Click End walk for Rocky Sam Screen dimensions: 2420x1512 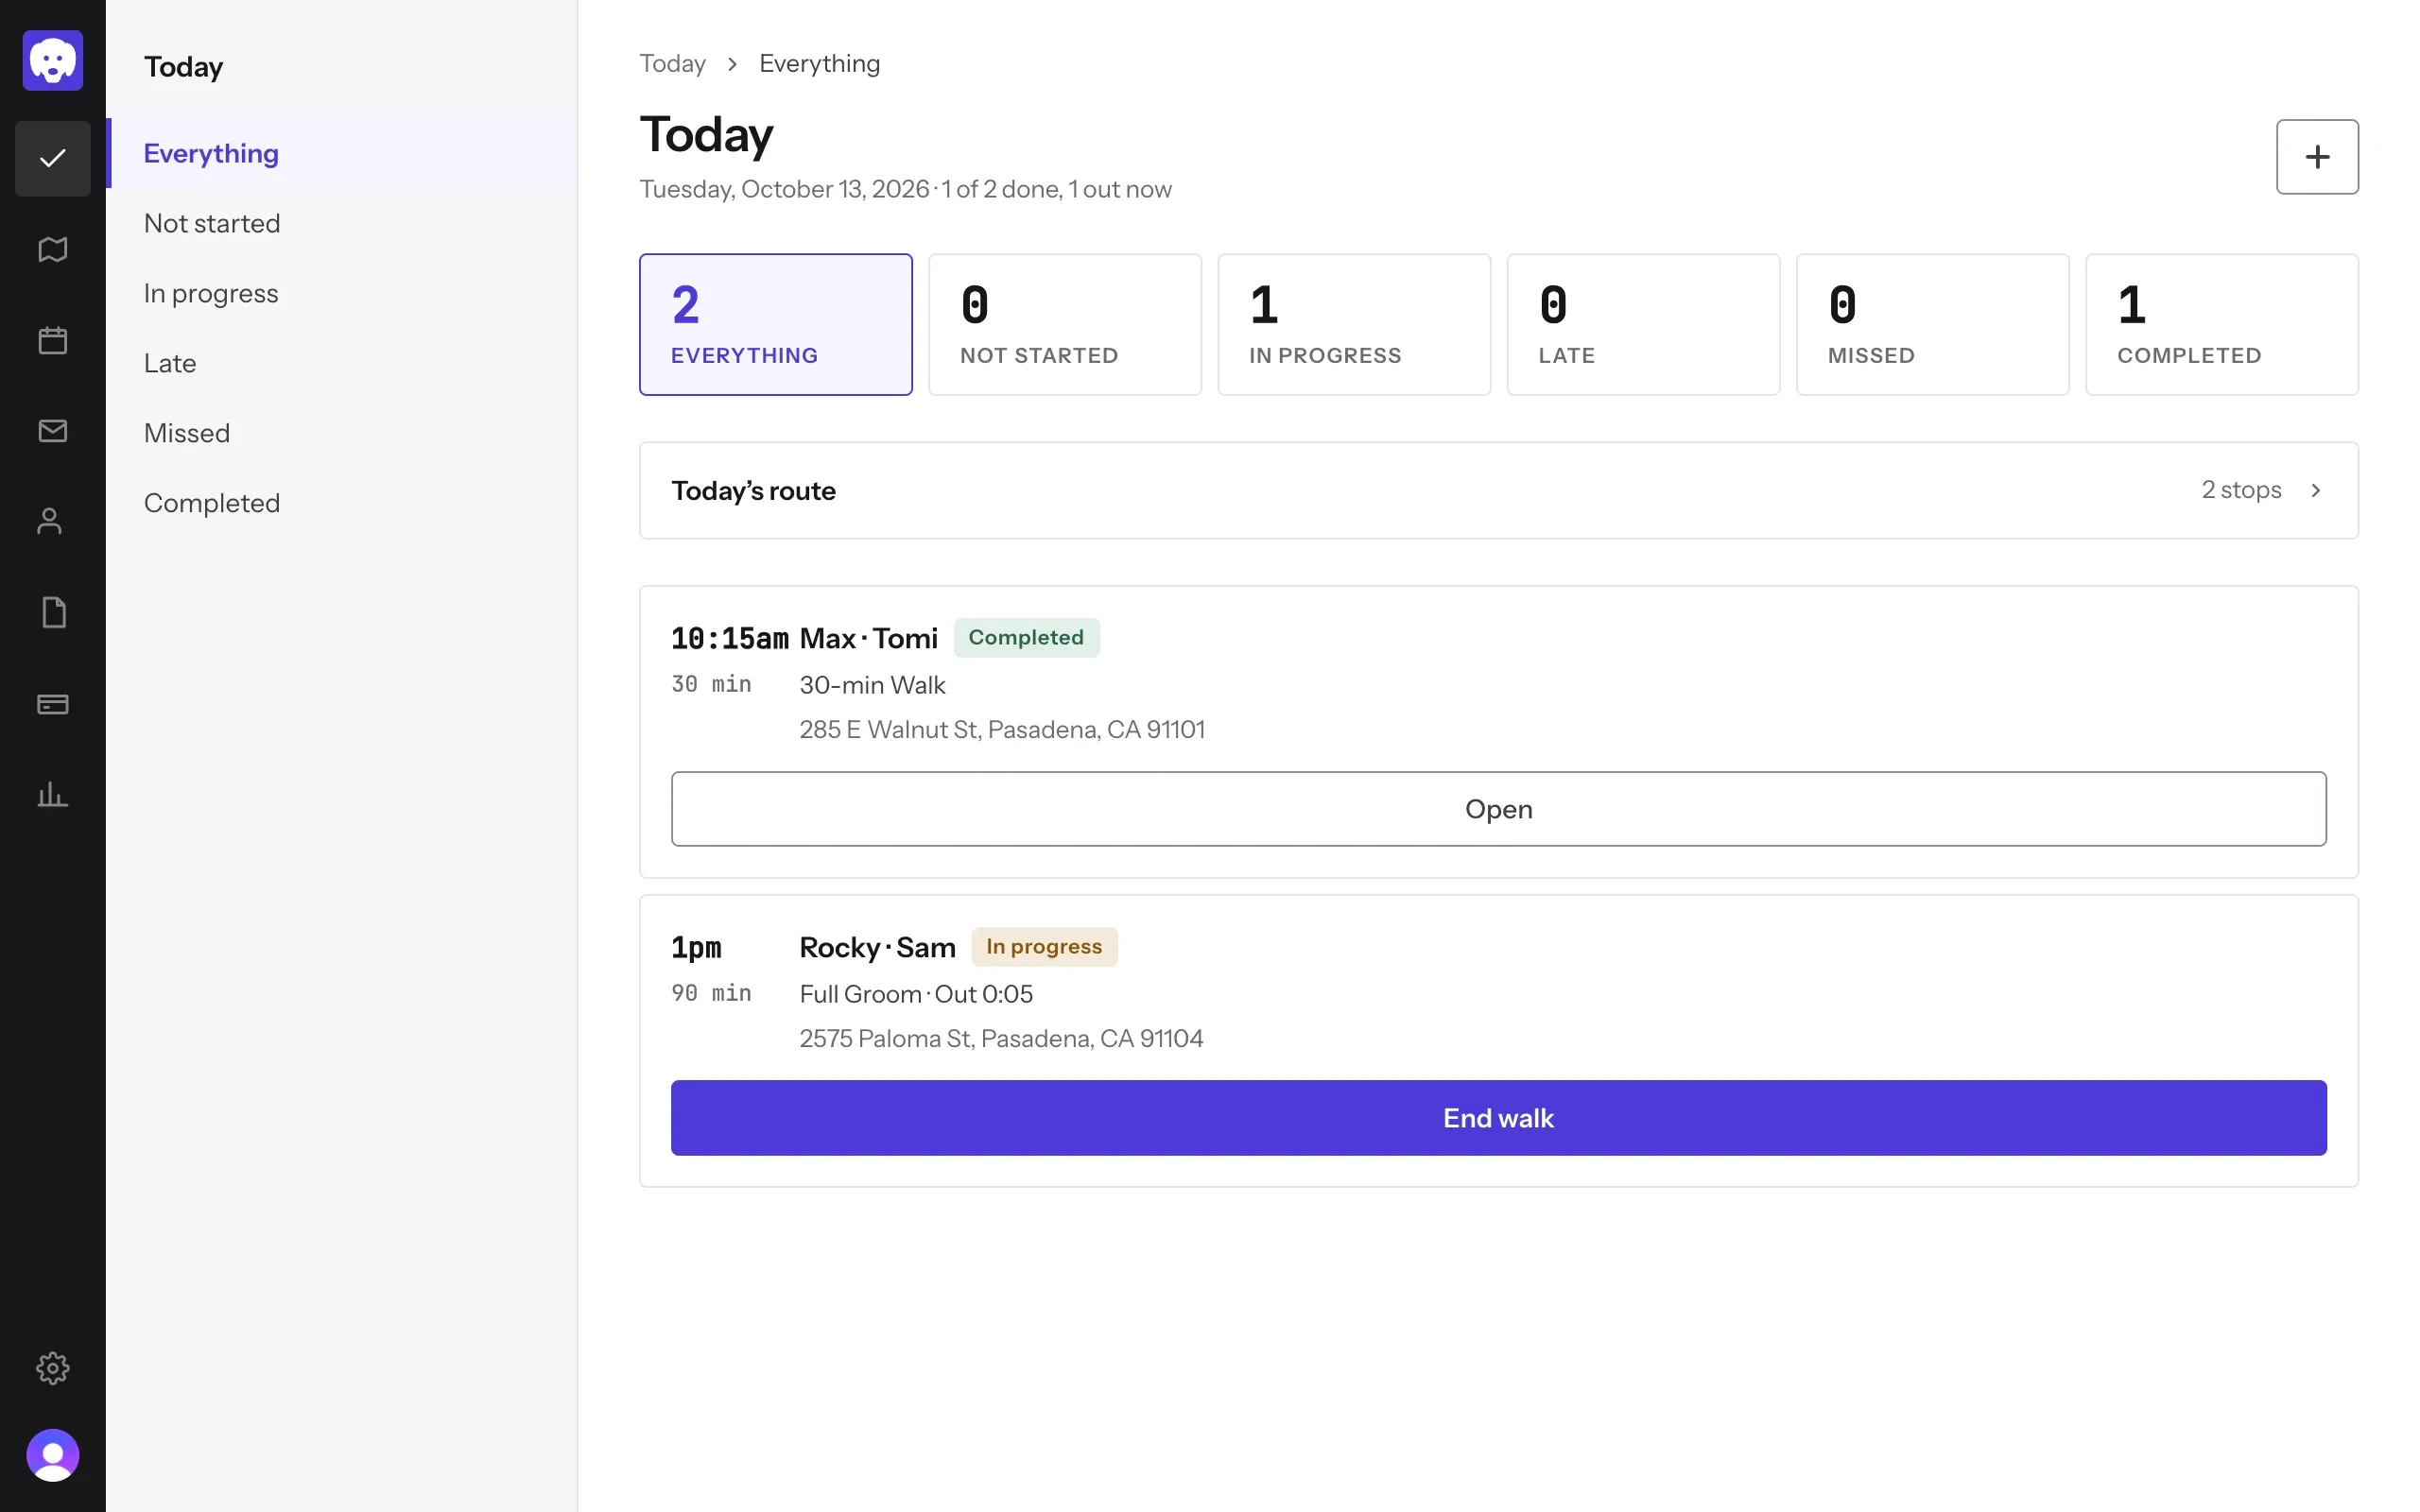coord(1498,1118)
